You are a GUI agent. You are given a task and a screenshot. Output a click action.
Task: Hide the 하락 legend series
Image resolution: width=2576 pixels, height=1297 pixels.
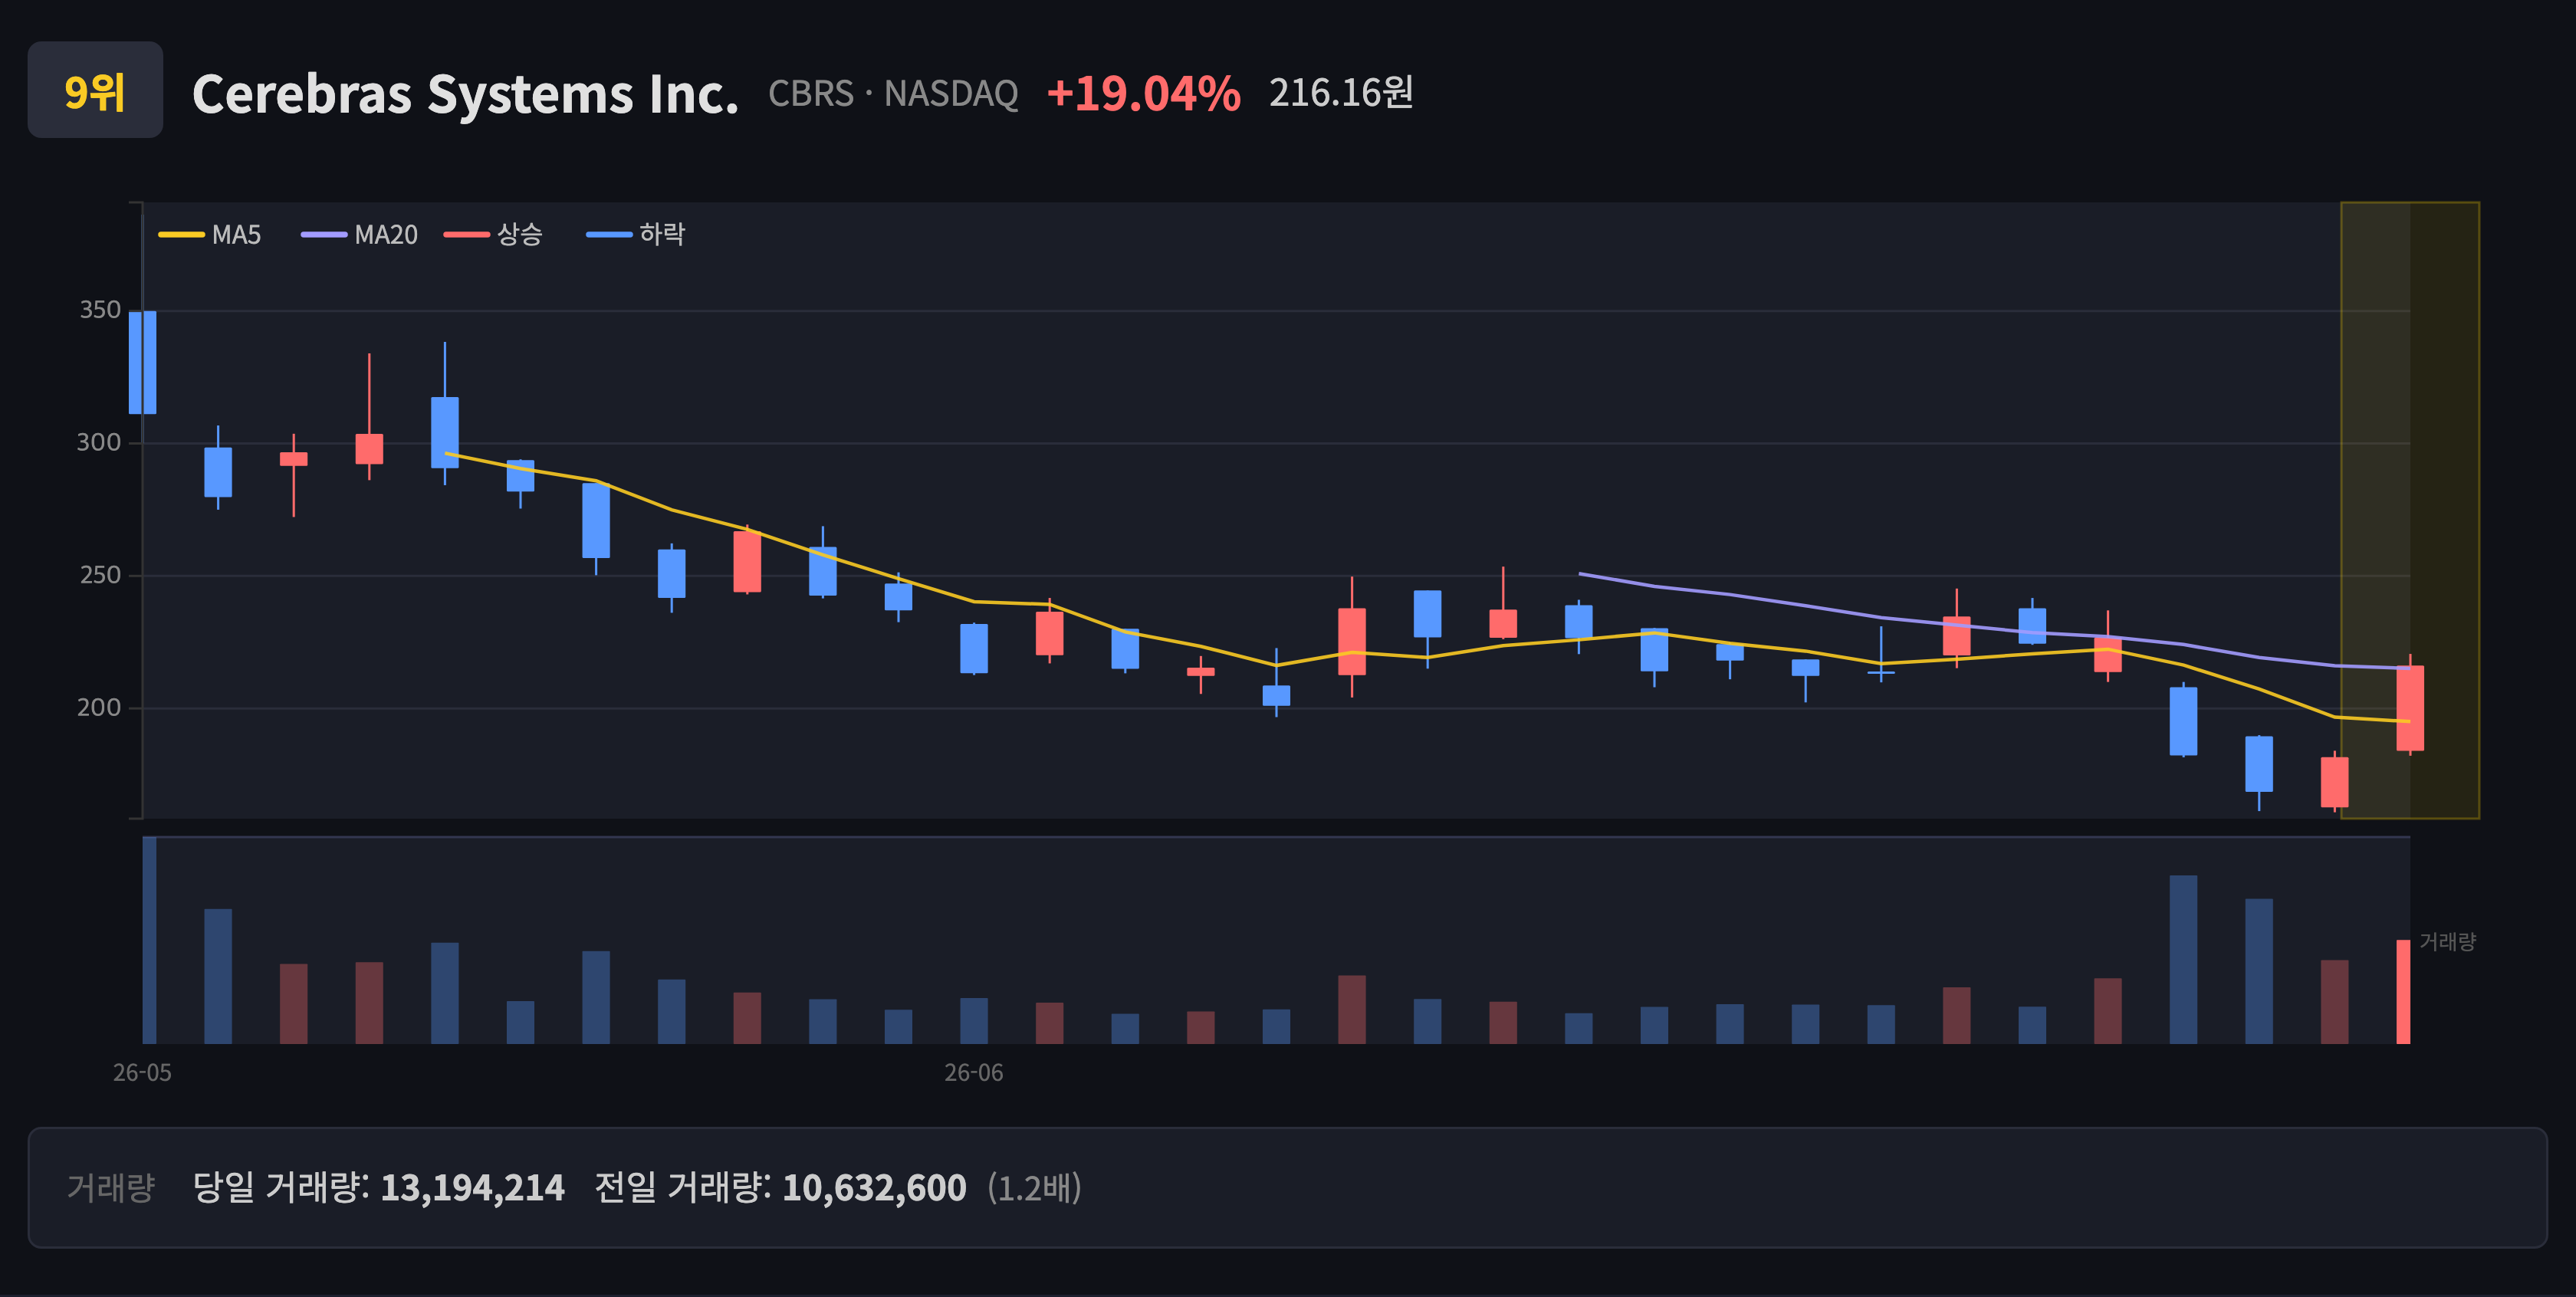[636, 234]
